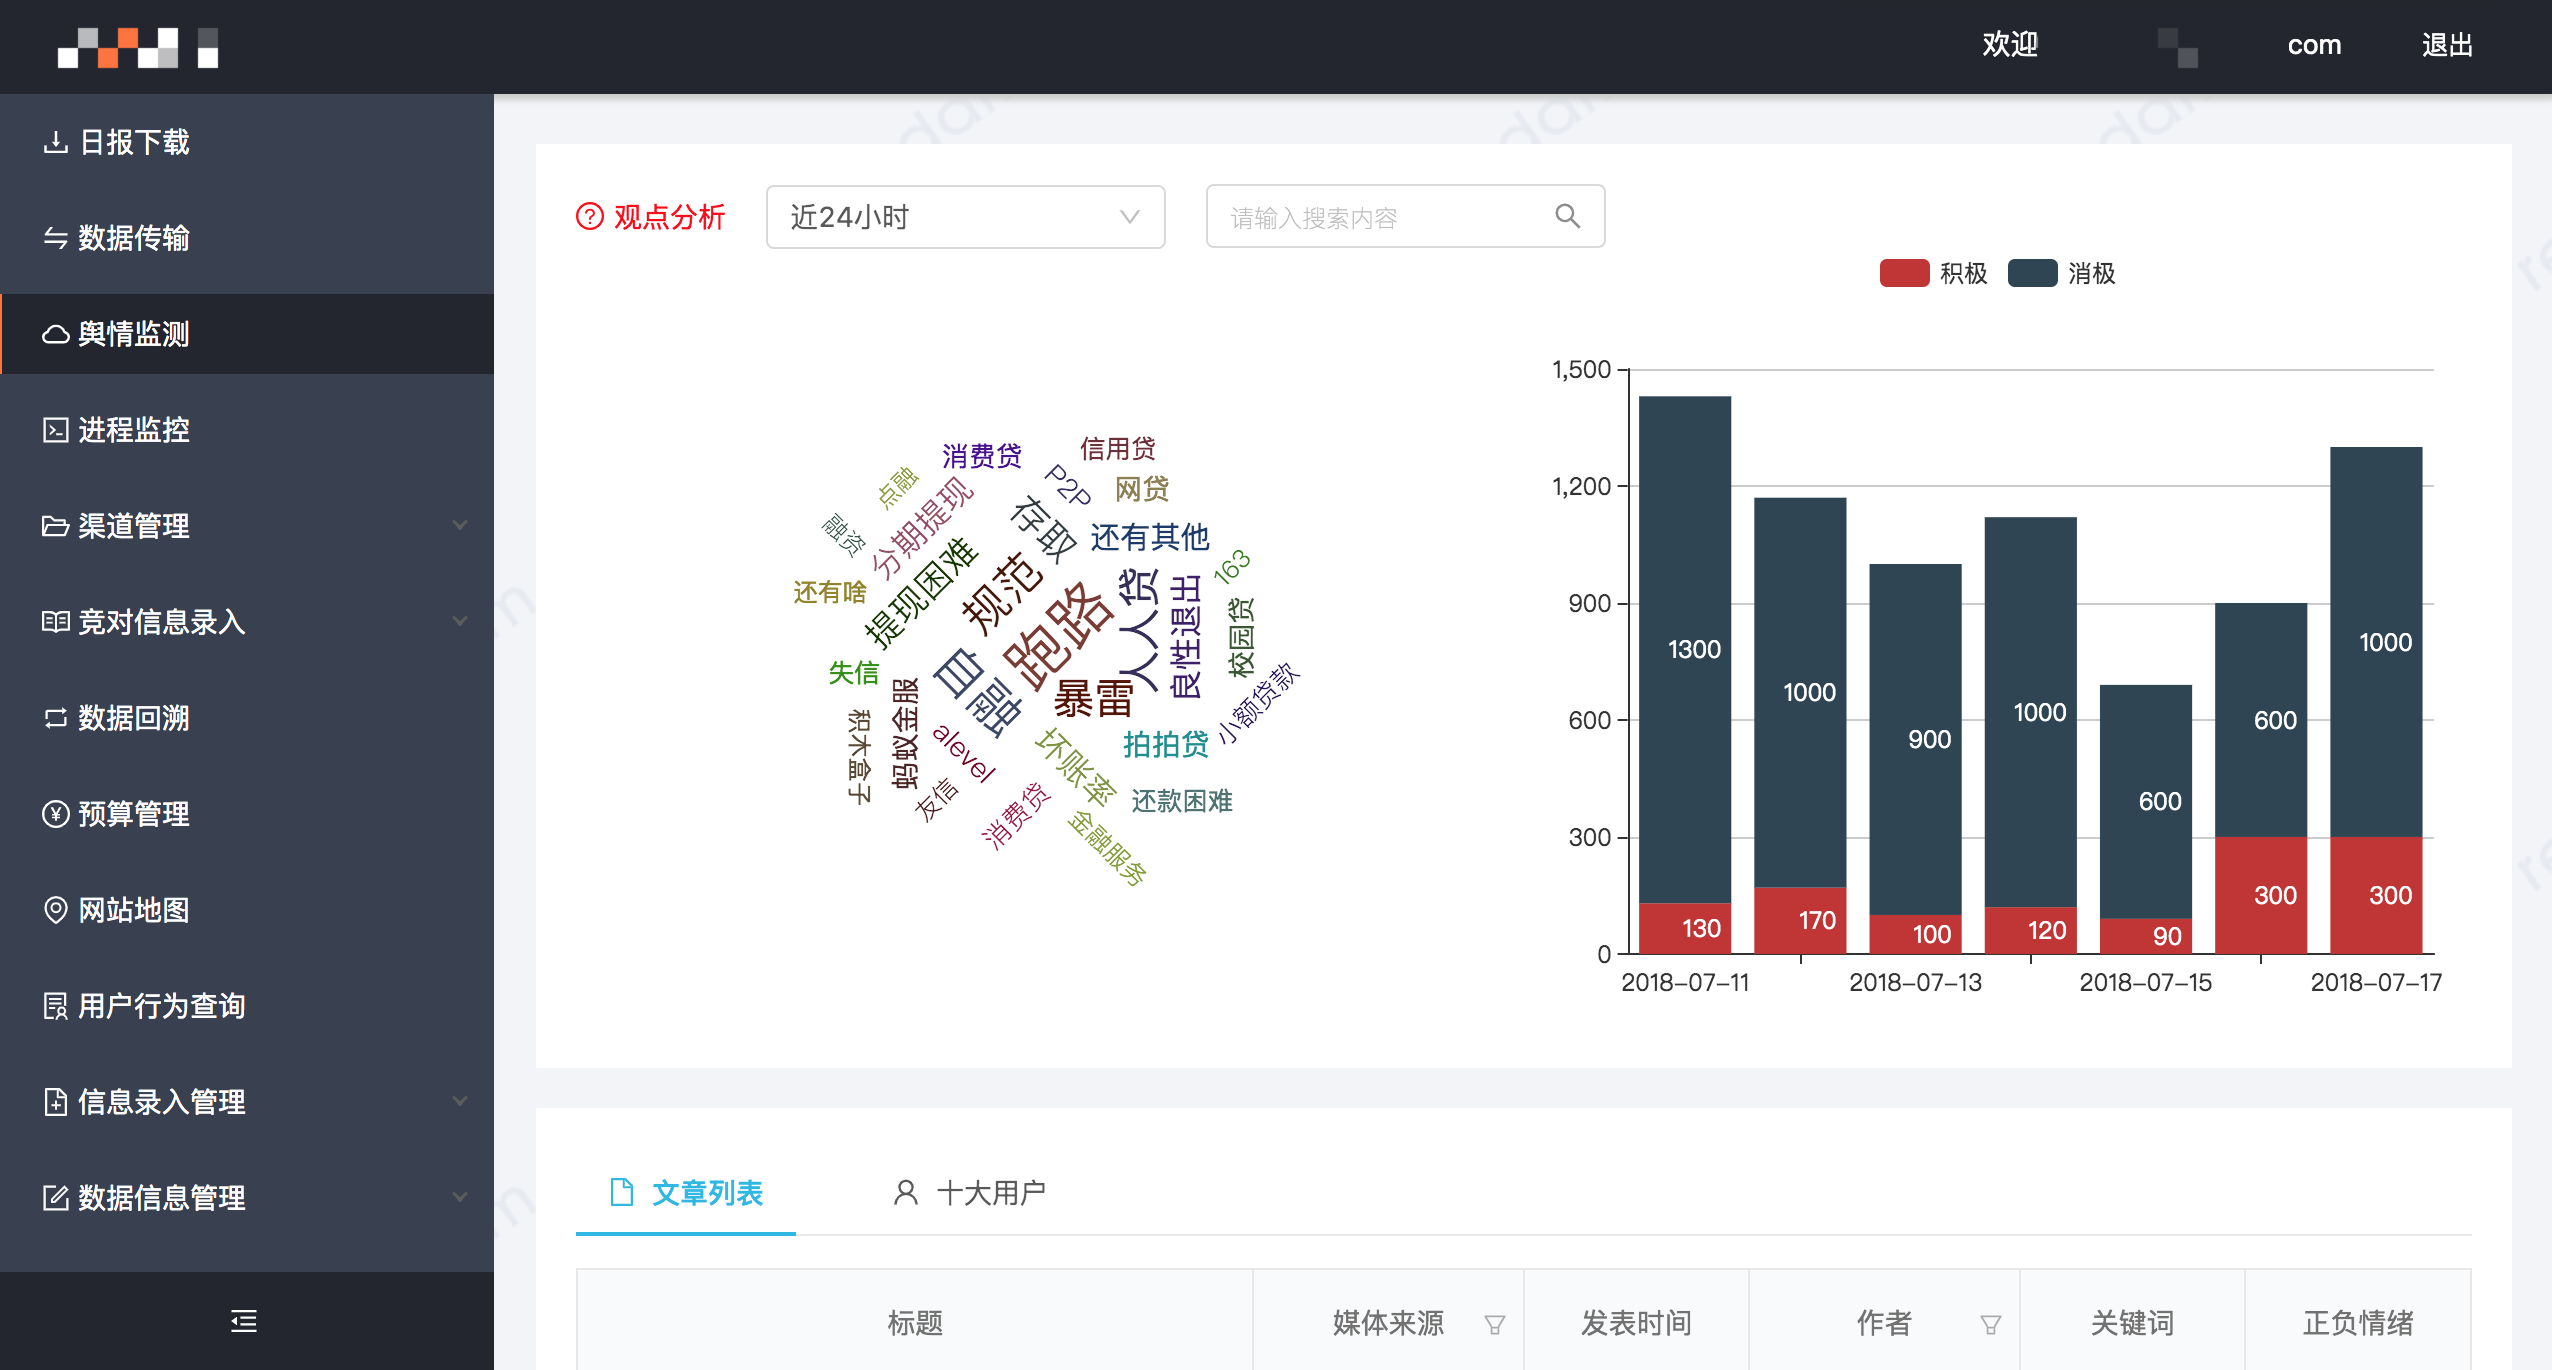Click the 跑路 word in the cloud
Image resolution: width=2552 pixels, height=1370 pixels.
coord(1058,636)
